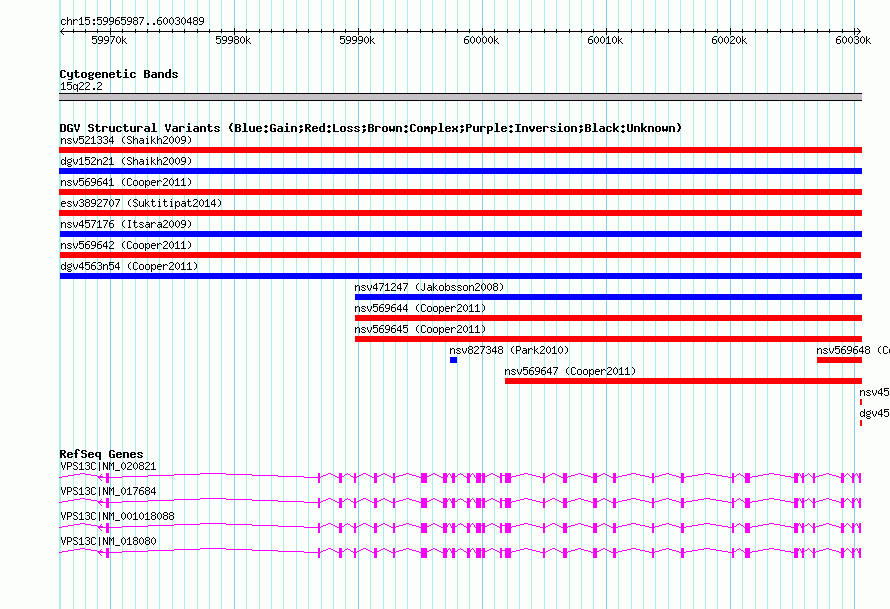The height and width of the screenshot is (609, 890).
Task: Open the RefSeq Genes track title
Action: pyautogui.click(x=101, y=454)
